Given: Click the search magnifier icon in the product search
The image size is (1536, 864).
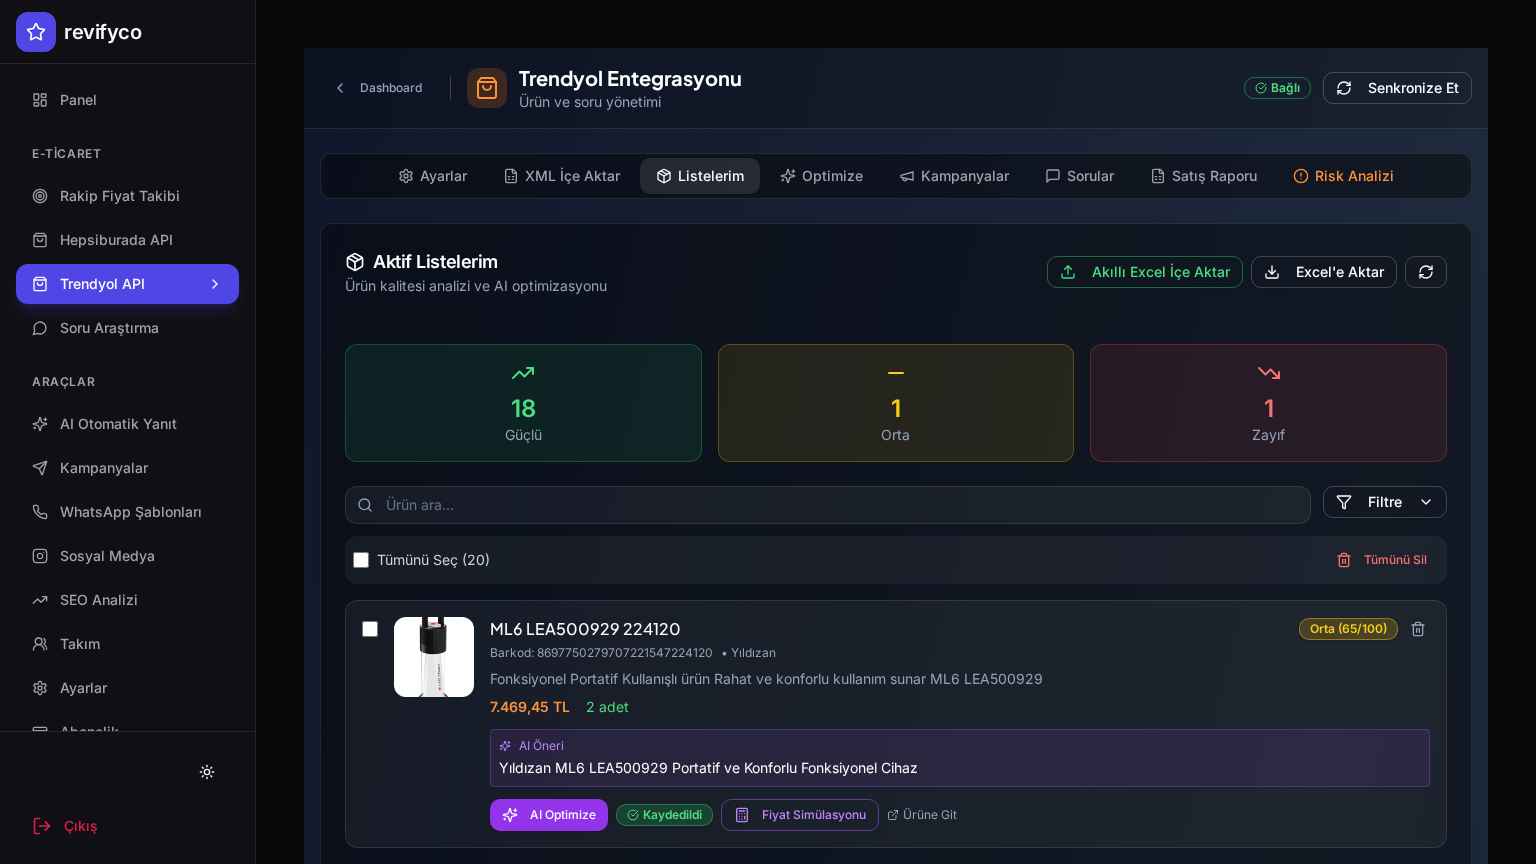Looking at the screenshot, I should (365, 505).
